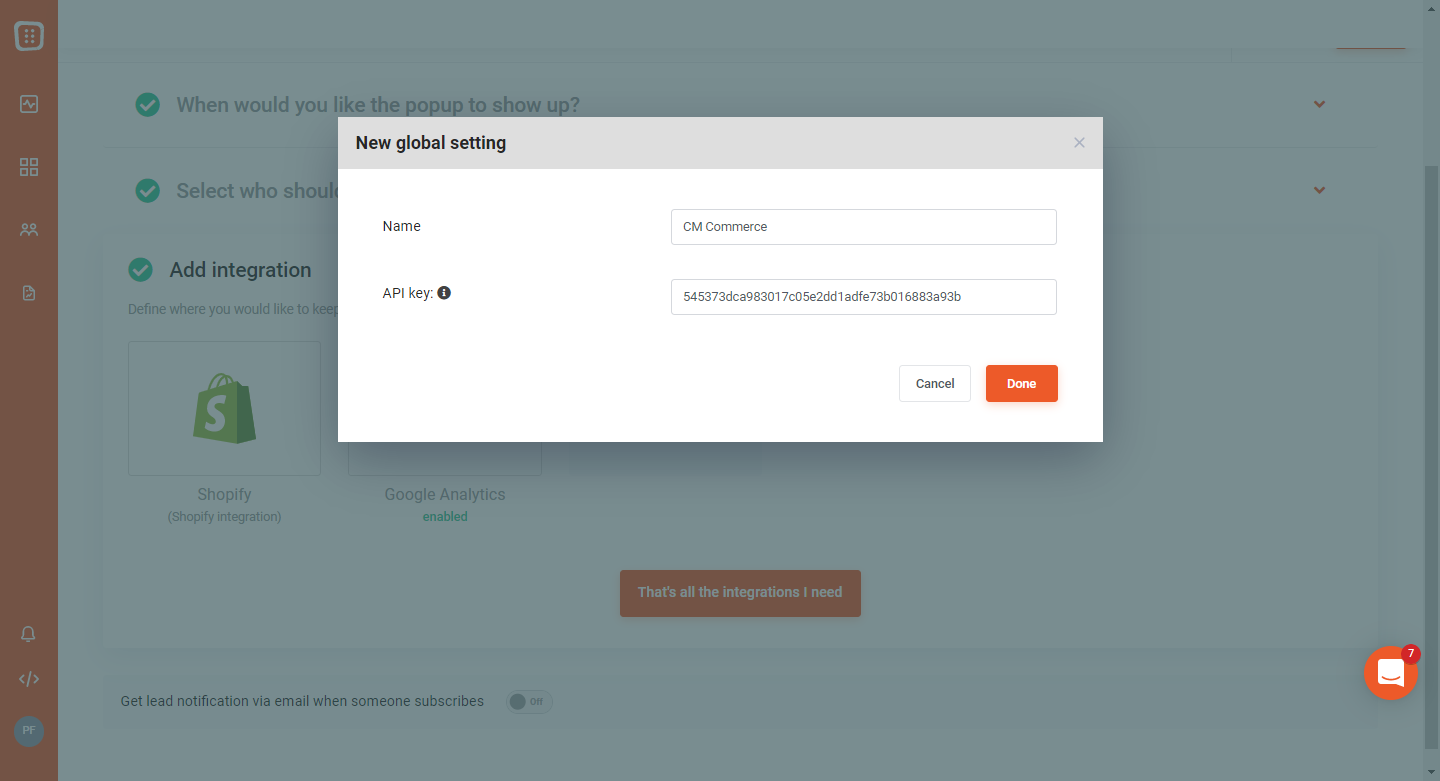Click the Cancel button

(935, 384)
